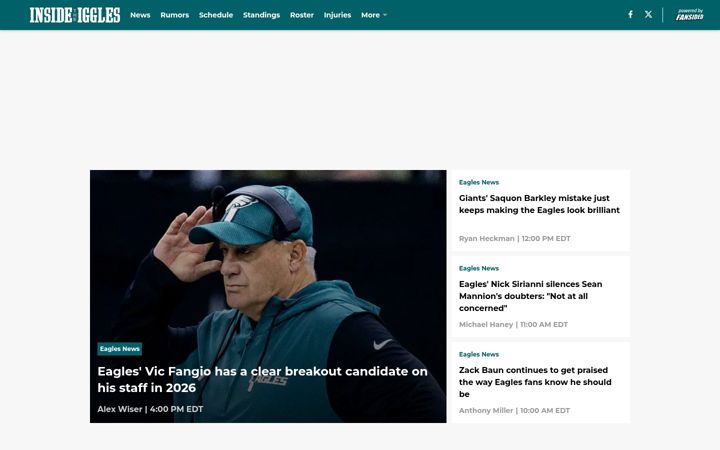720x450 pixels.
Task: Click Eagles News label above Sirianni story
Action: (x=478, y=268)
